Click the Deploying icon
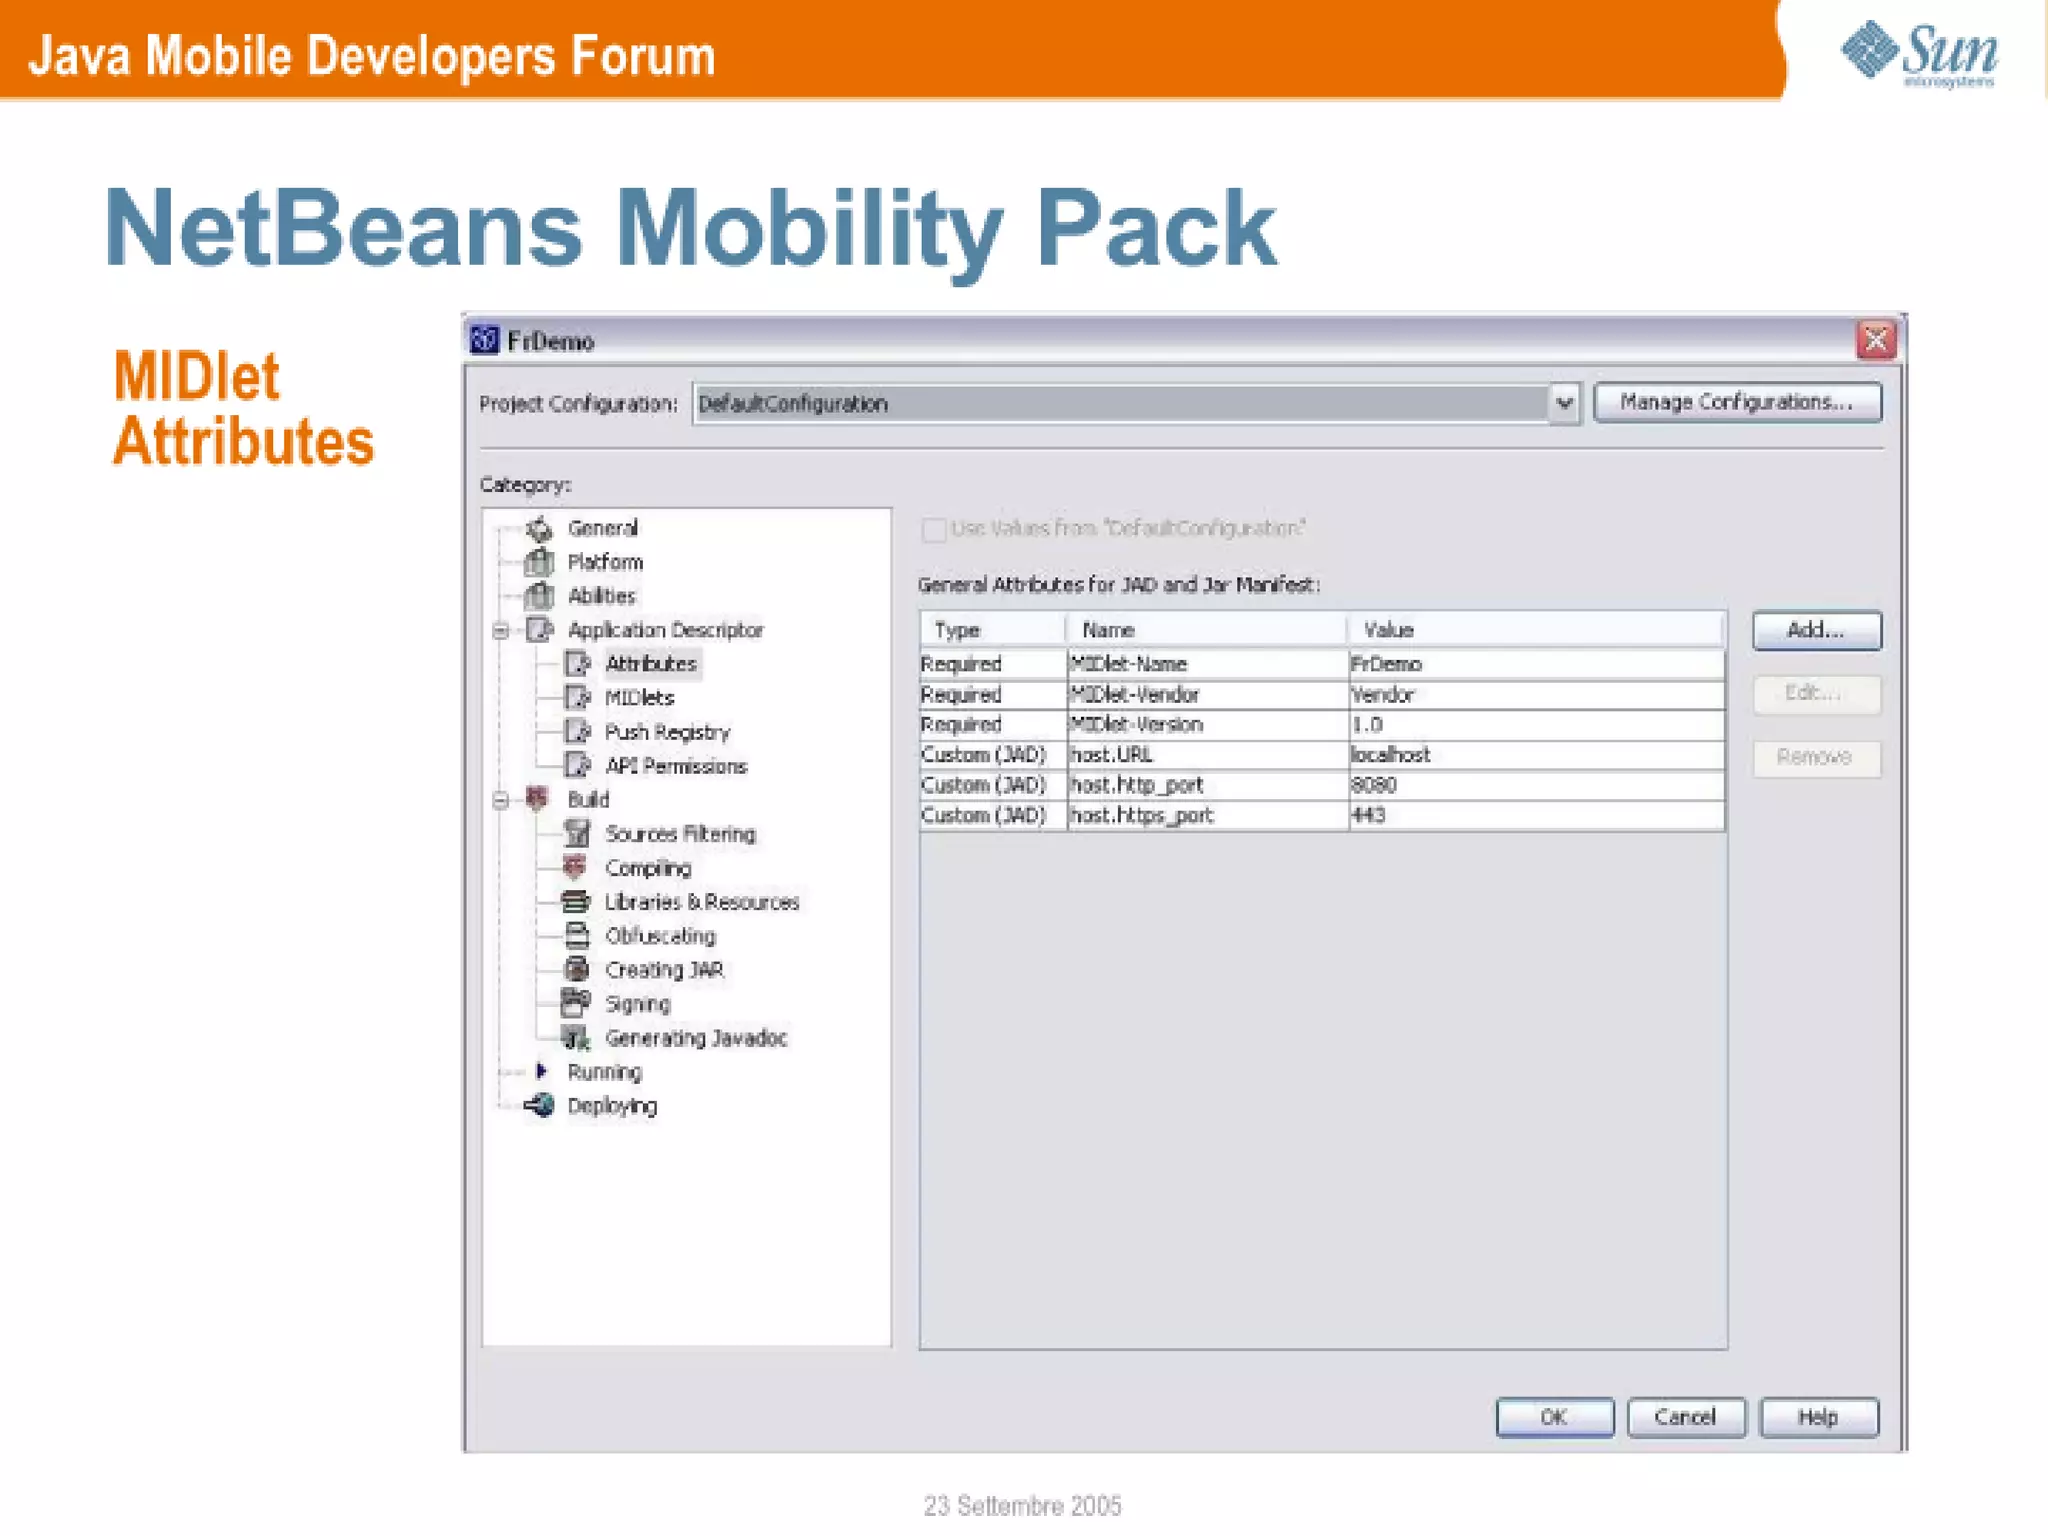2048x1536 pixels. (539, 1105)
